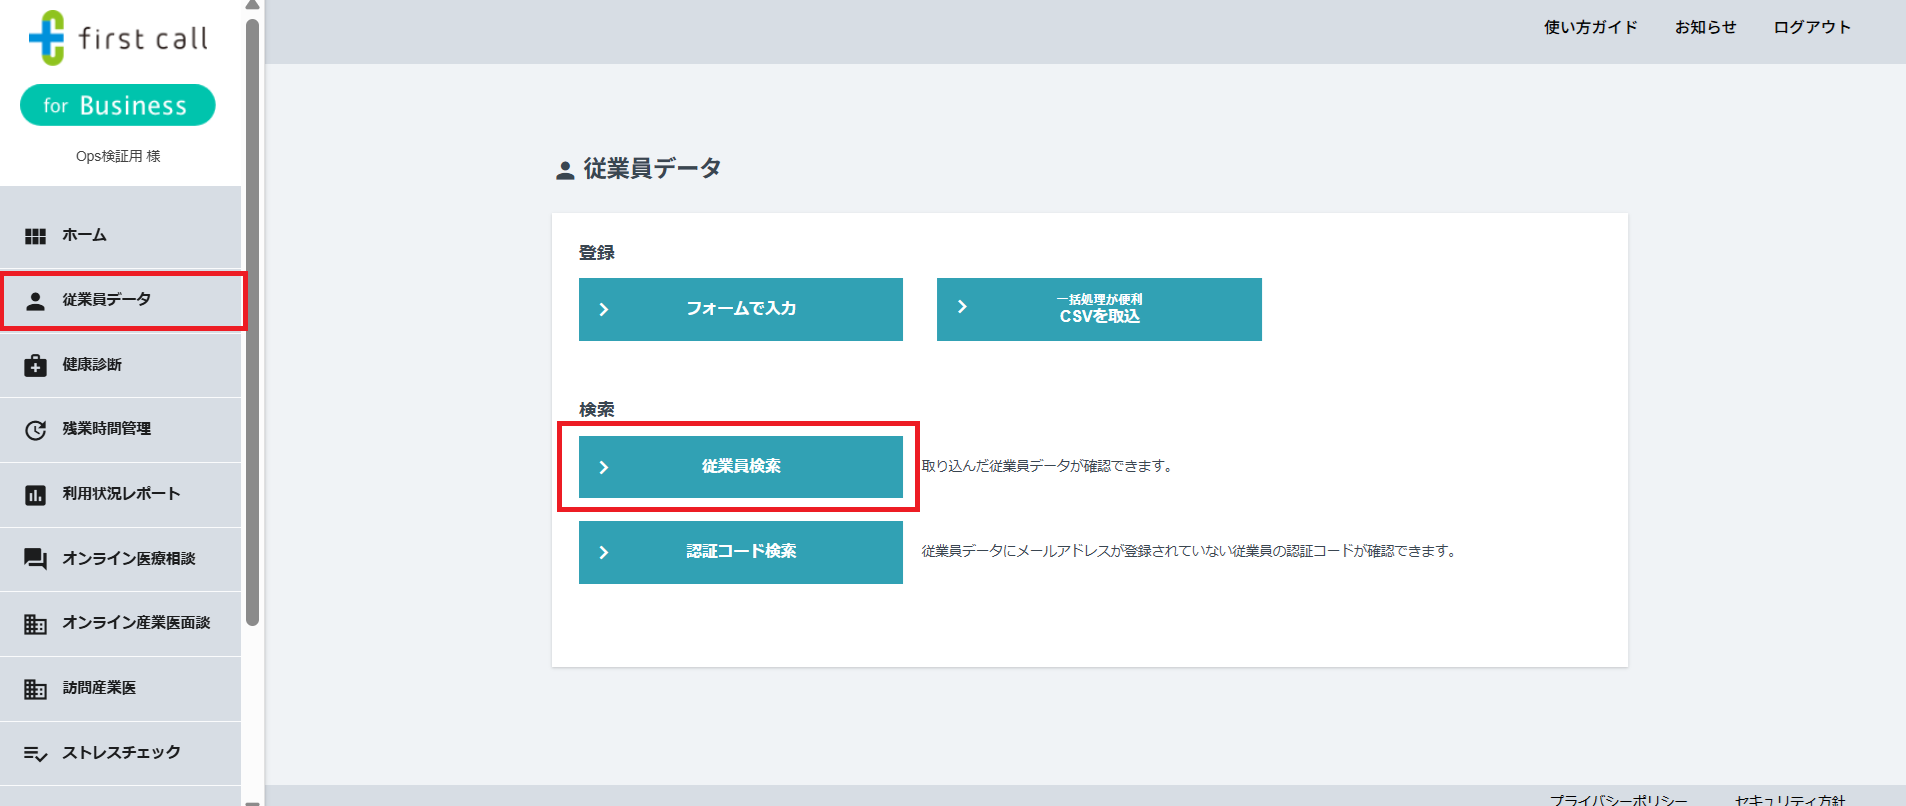1906x806 pixels.
Task: Click the オンライン産業医面談 building icon
Action: (35, 624)
